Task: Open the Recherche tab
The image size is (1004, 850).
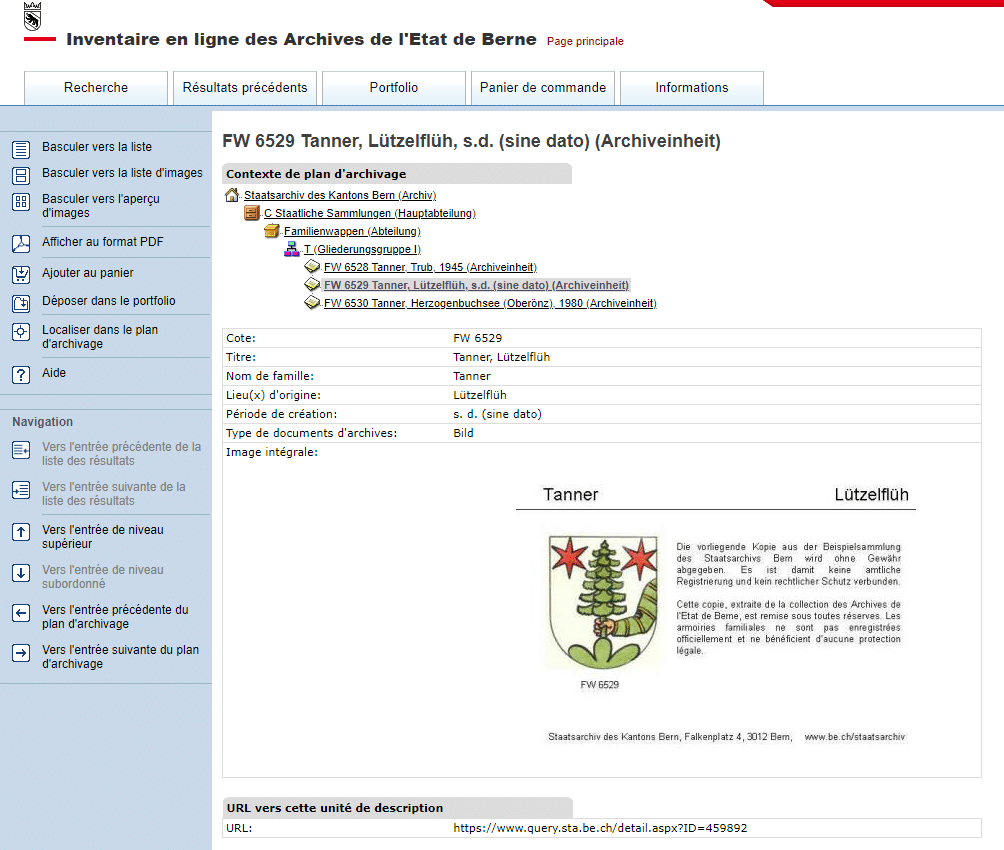Action: (x=96, y=88)
